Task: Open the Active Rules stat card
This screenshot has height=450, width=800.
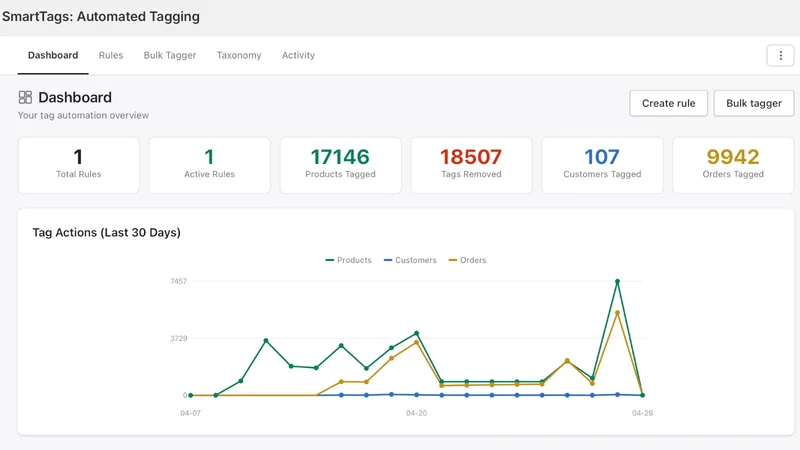Action: (209, 165)
